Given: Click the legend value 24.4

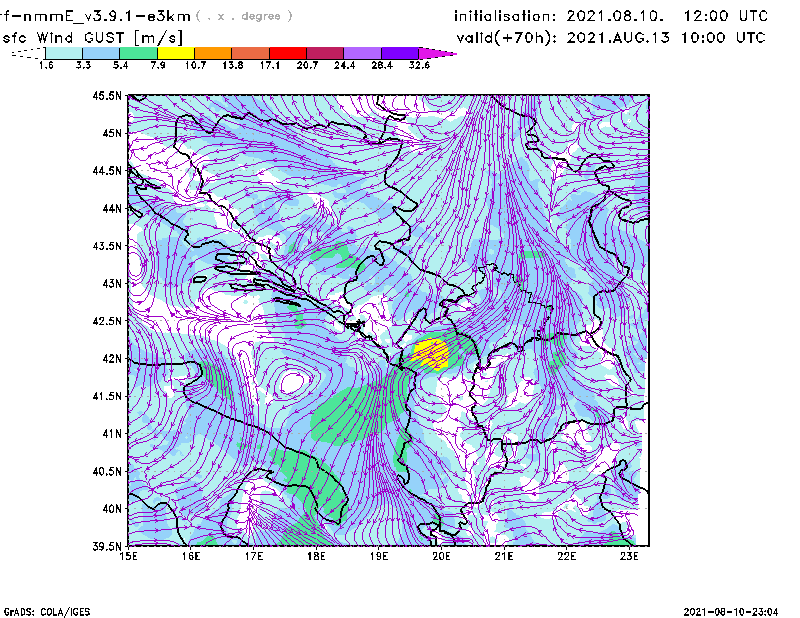Looking at the screenshot, I should 344,65.
